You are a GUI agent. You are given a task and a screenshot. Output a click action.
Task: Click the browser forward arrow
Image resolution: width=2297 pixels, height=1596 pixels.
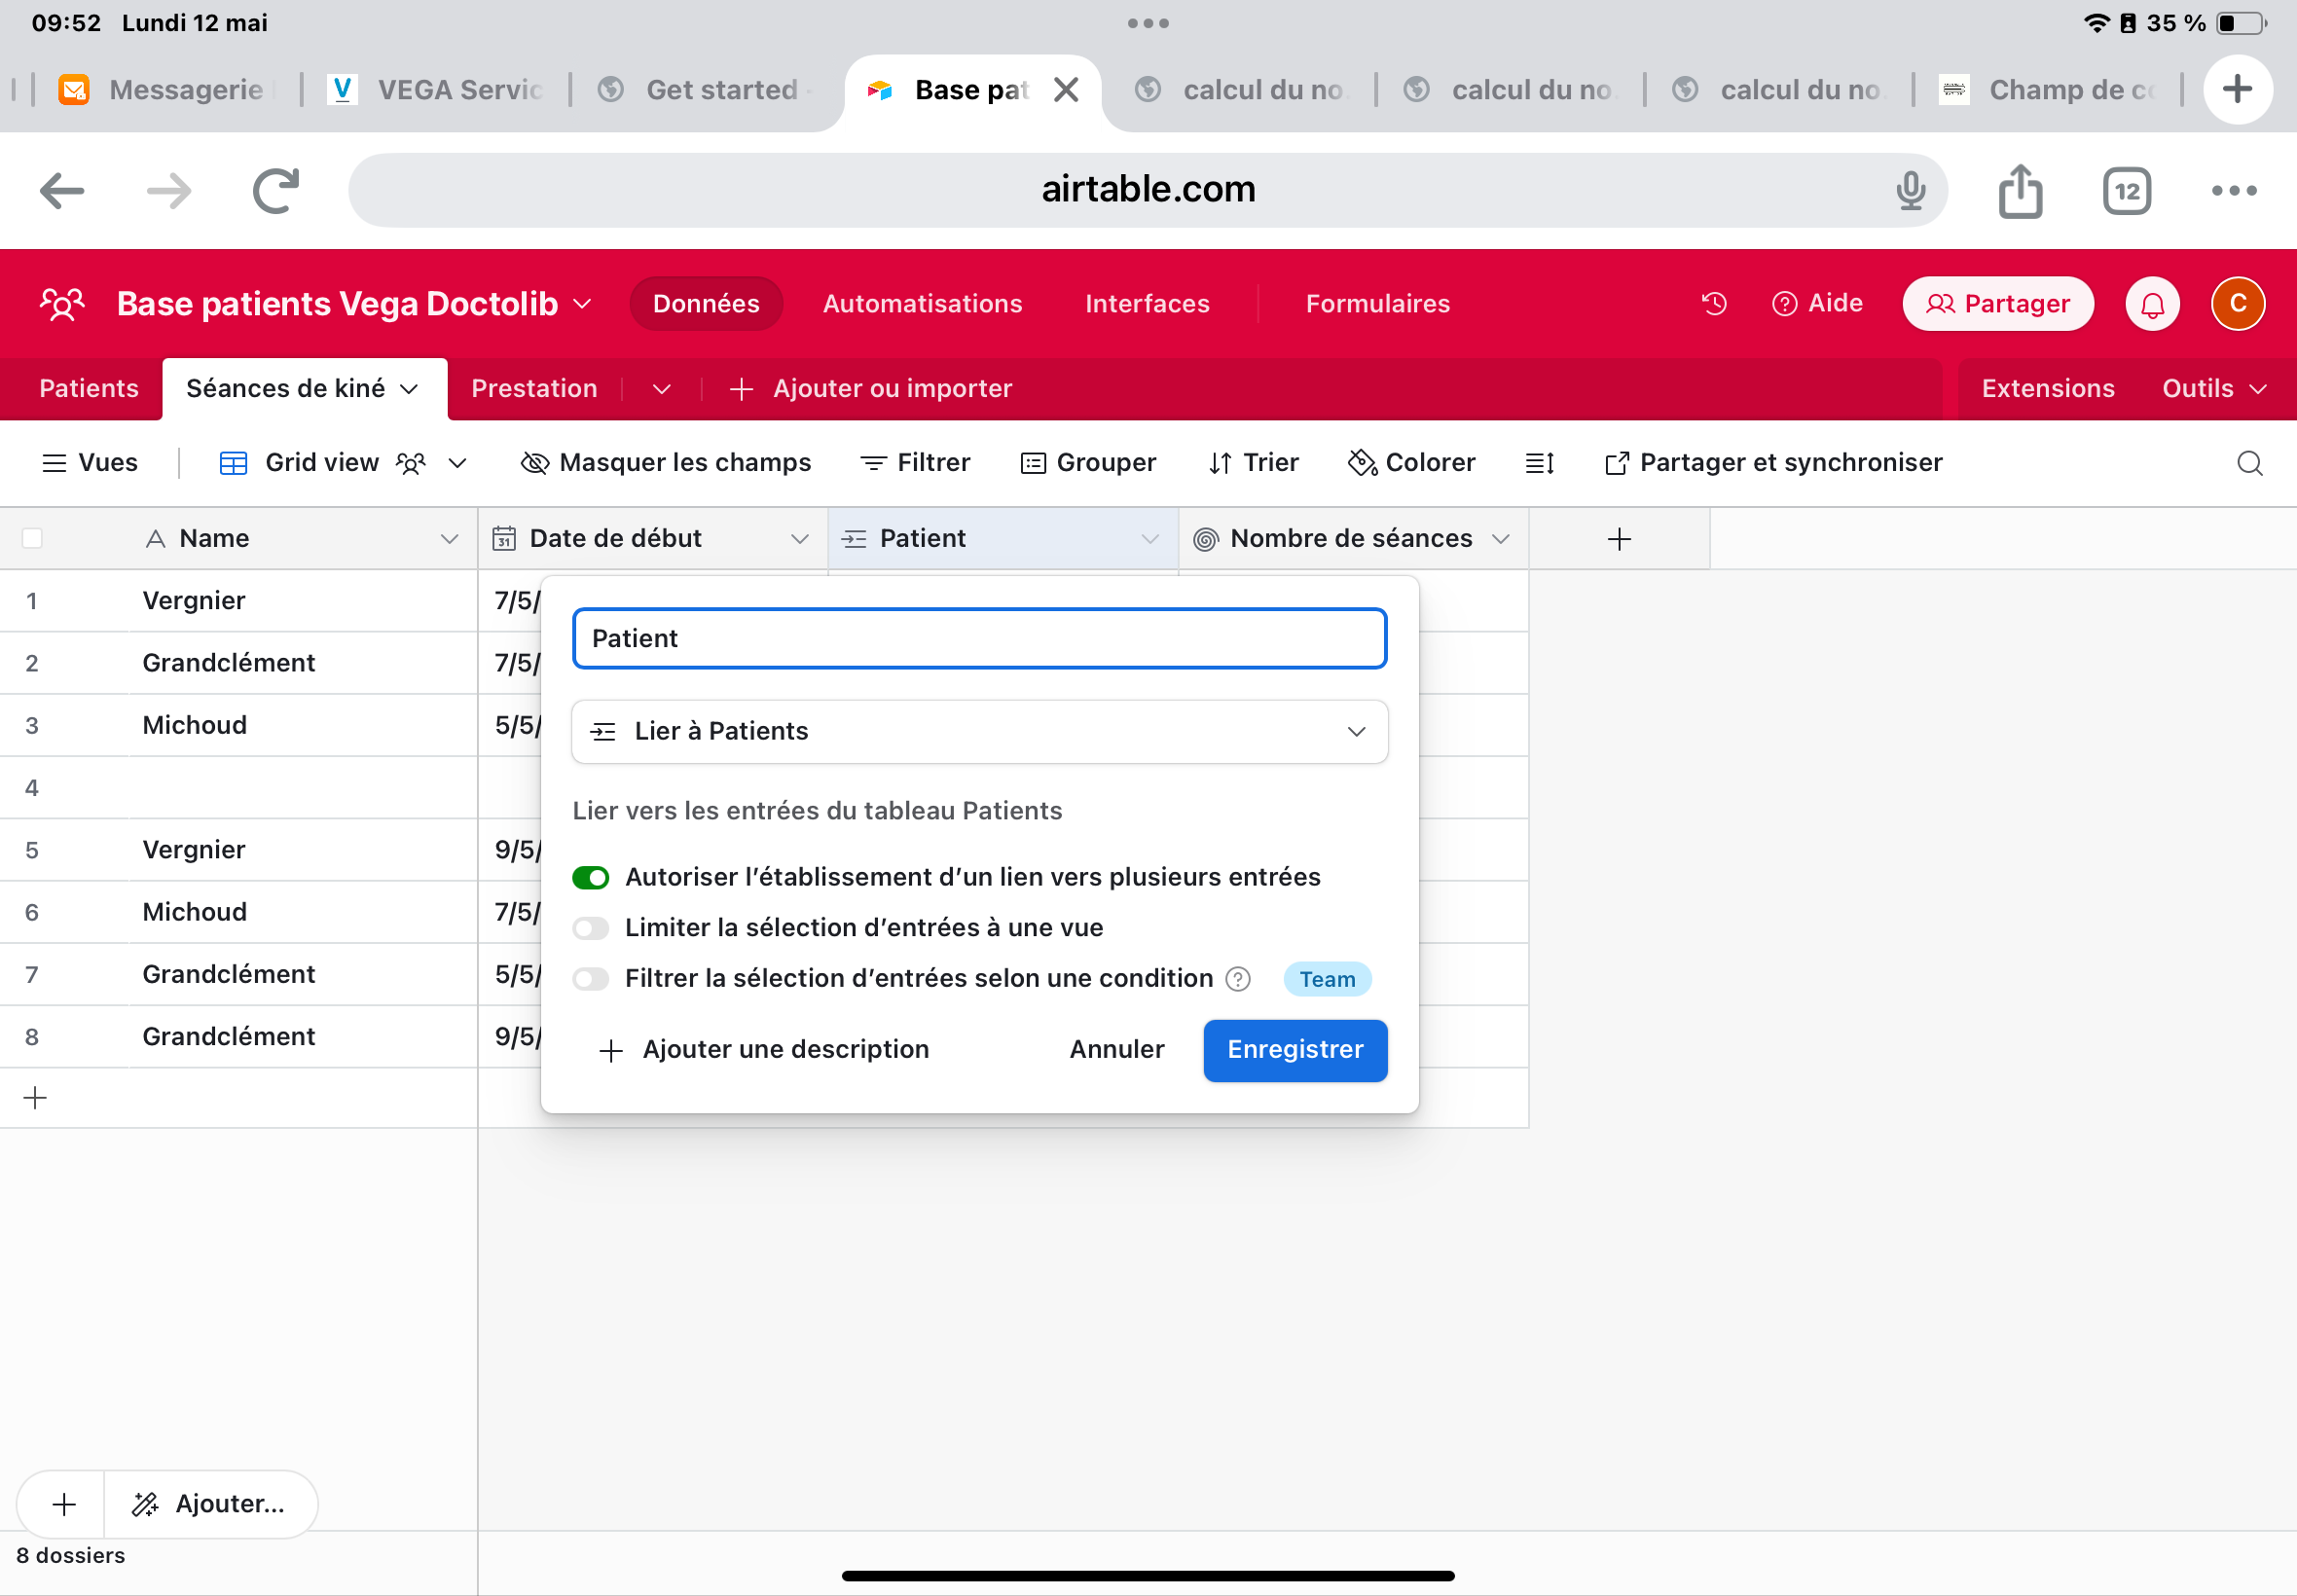coord(169,190)
